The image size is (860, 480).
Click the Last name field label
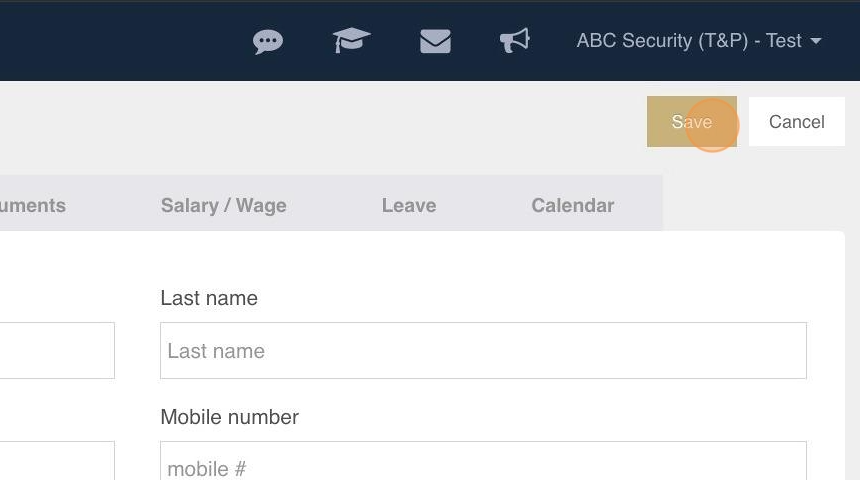coord(209,298)
